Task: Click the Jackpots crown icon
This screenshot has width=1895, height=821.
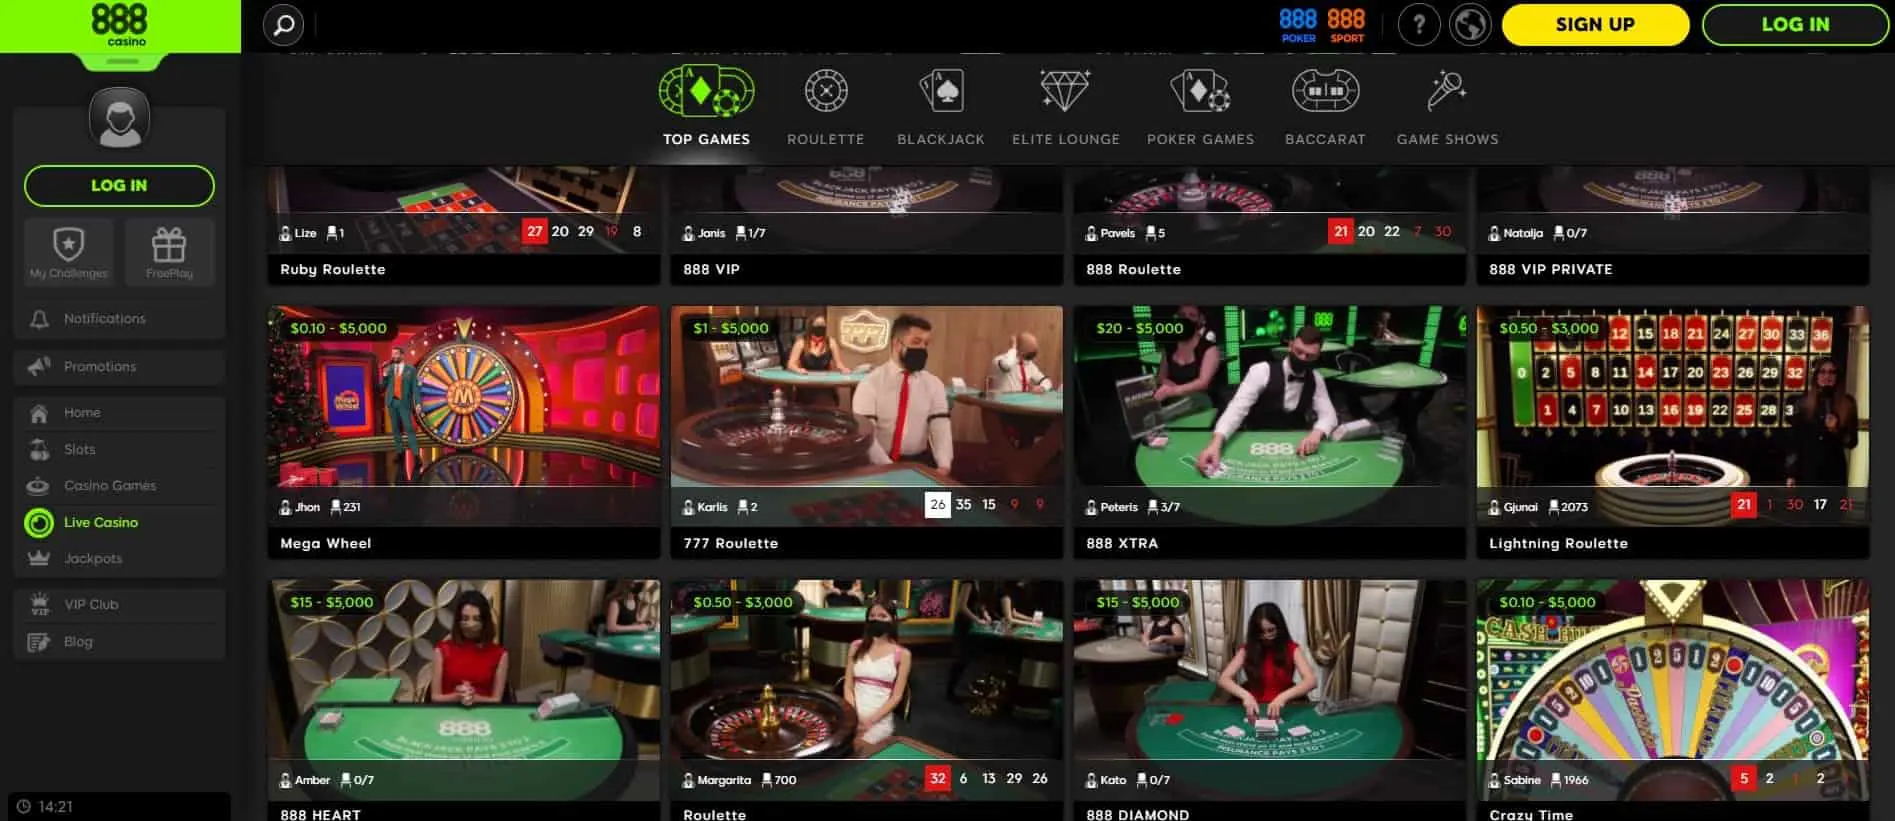Action: (39, 559)
